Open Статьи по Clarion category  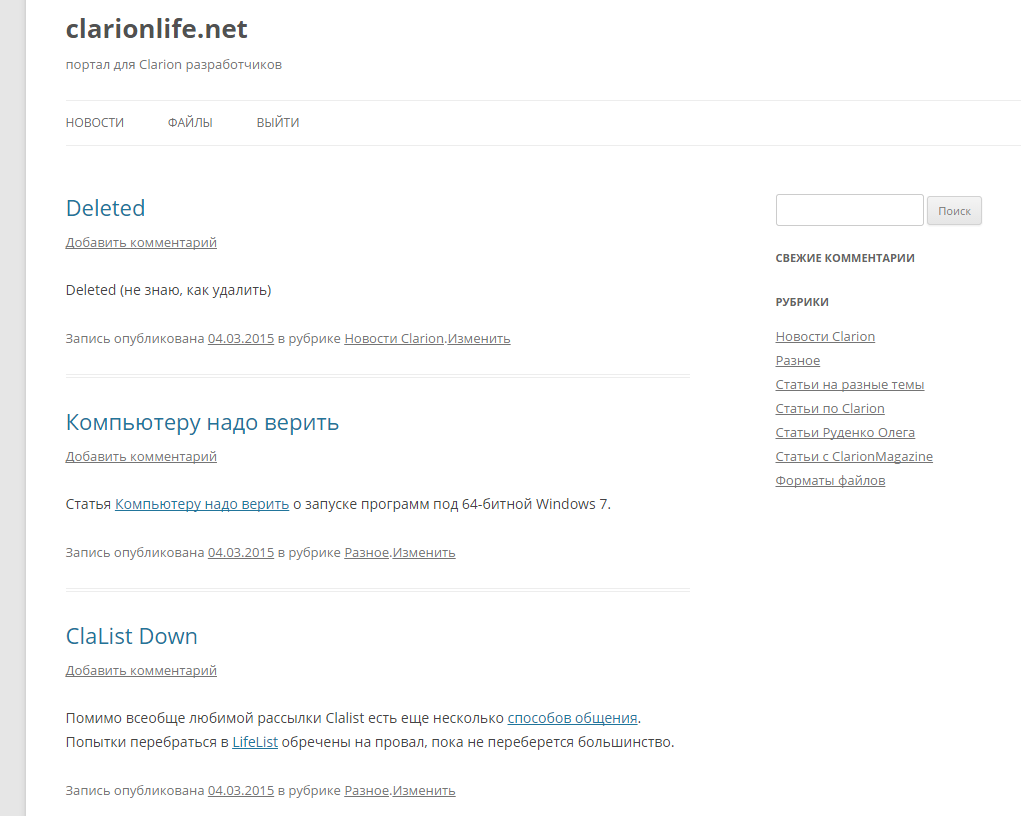pyautogui.click(x=830, y=409)
